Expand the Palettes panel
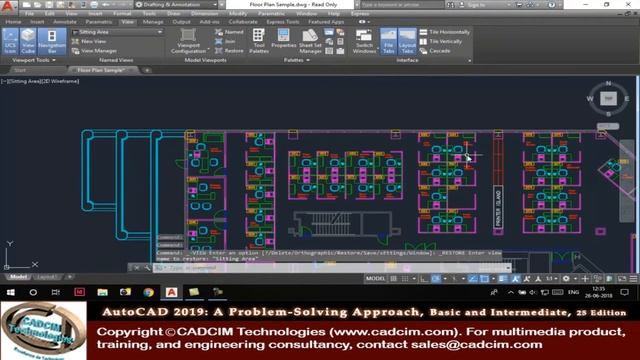 click(x=297, y=60)
